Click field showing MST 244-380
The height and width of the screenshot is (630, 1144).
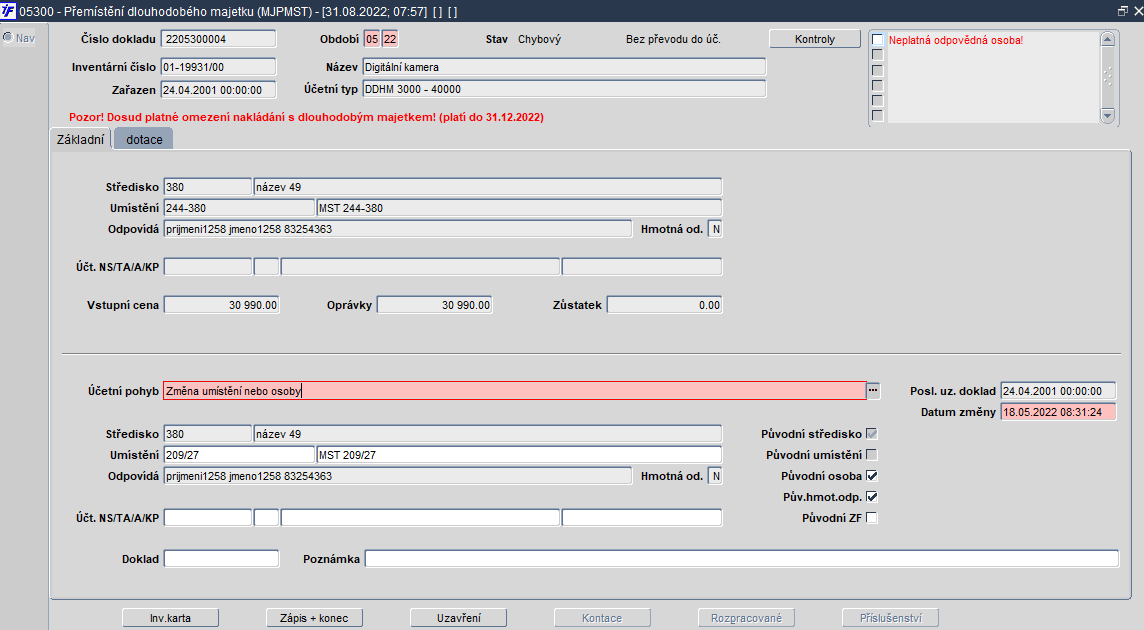[519, 208]
